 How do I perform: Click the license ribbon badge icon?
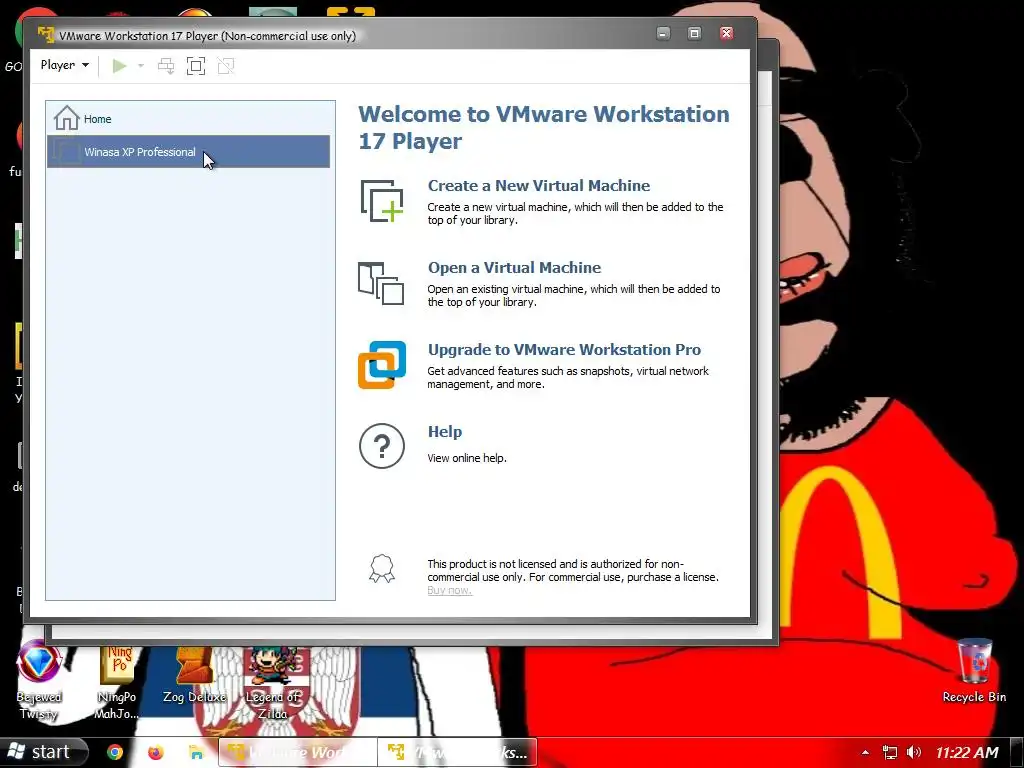pos(381,569)
